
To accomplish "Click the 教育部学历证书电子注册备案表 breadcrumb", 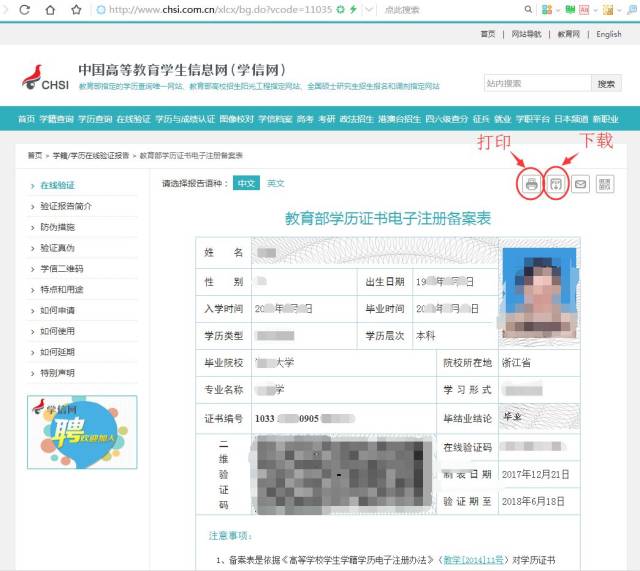I will click(x=191, y=156).
